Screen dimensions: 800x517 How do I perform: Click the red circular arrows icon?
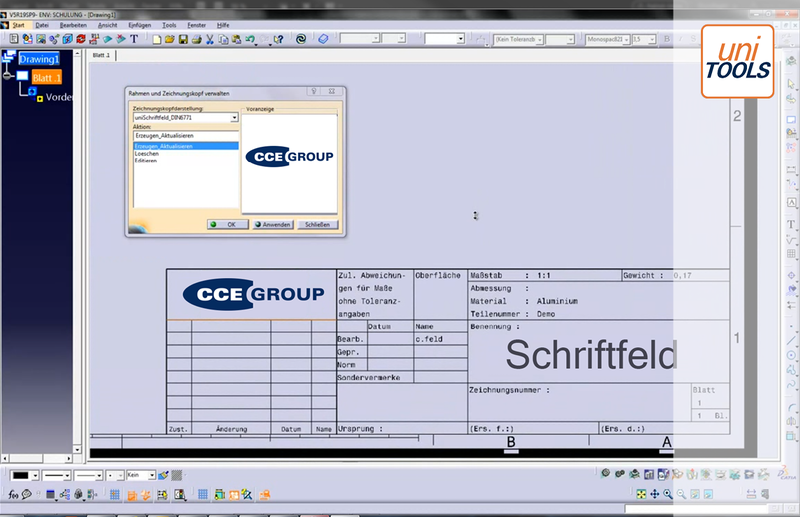coord(81,39)
